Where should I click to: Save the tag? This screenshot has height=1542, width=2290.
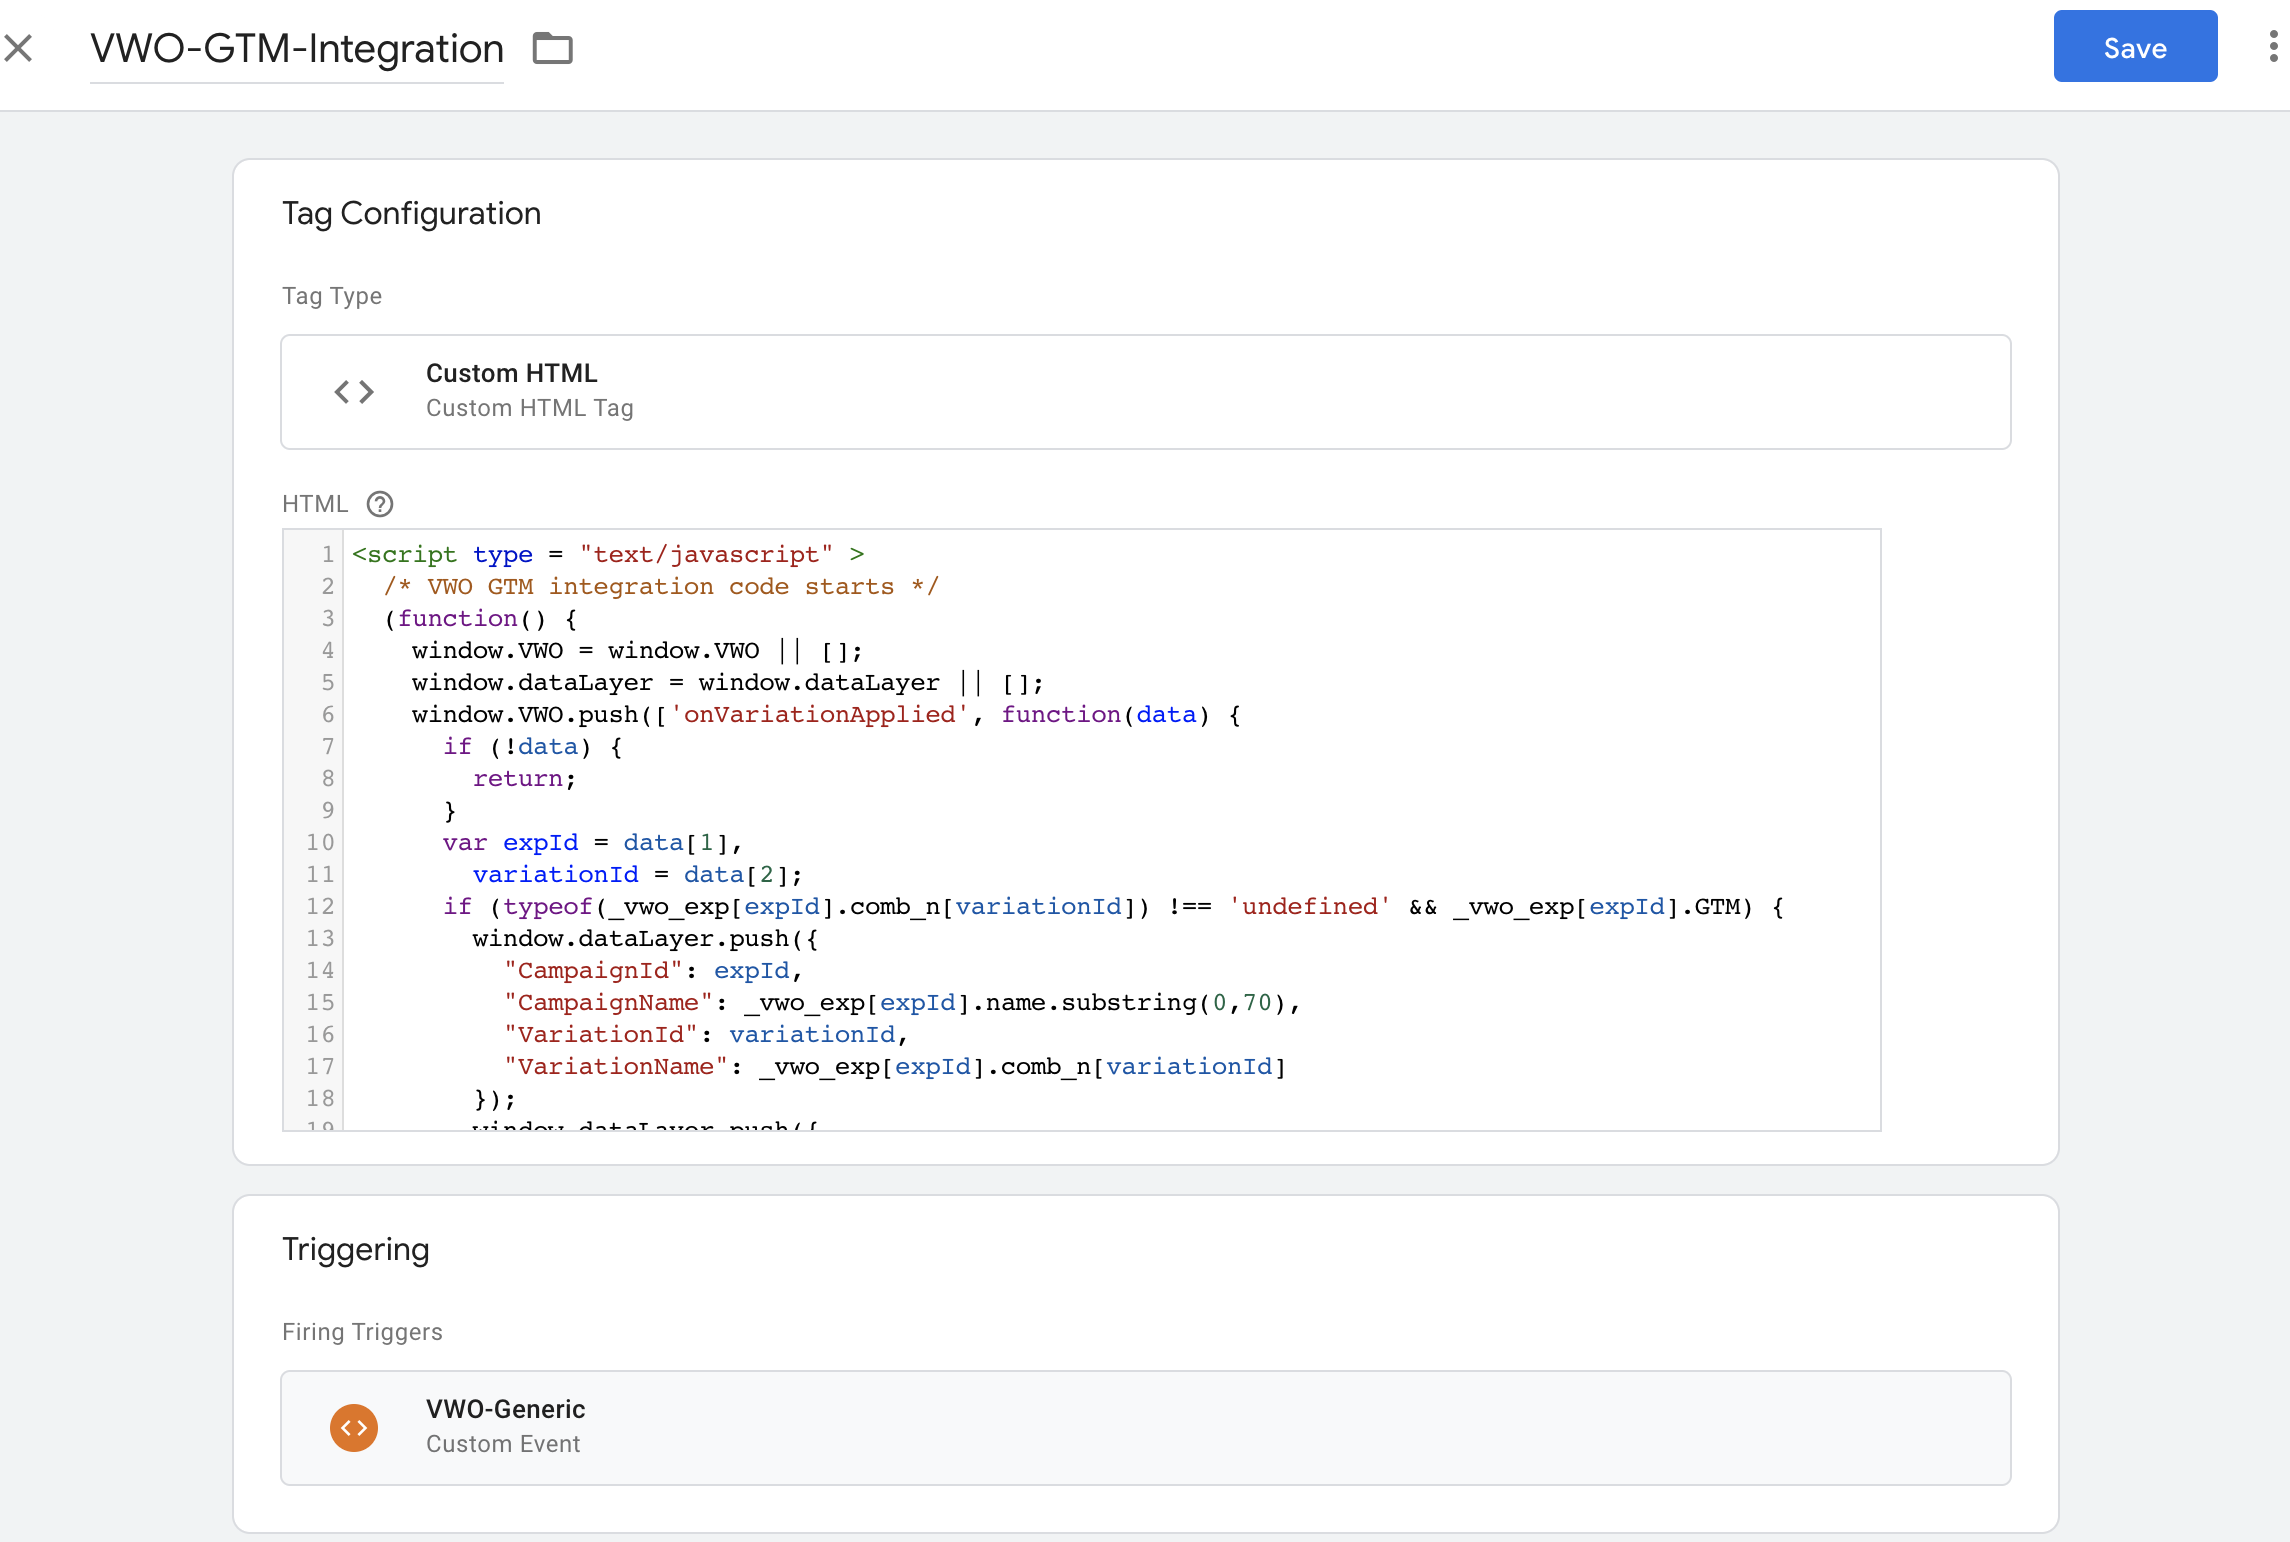pyautogui.click(x=2135, y=47)
